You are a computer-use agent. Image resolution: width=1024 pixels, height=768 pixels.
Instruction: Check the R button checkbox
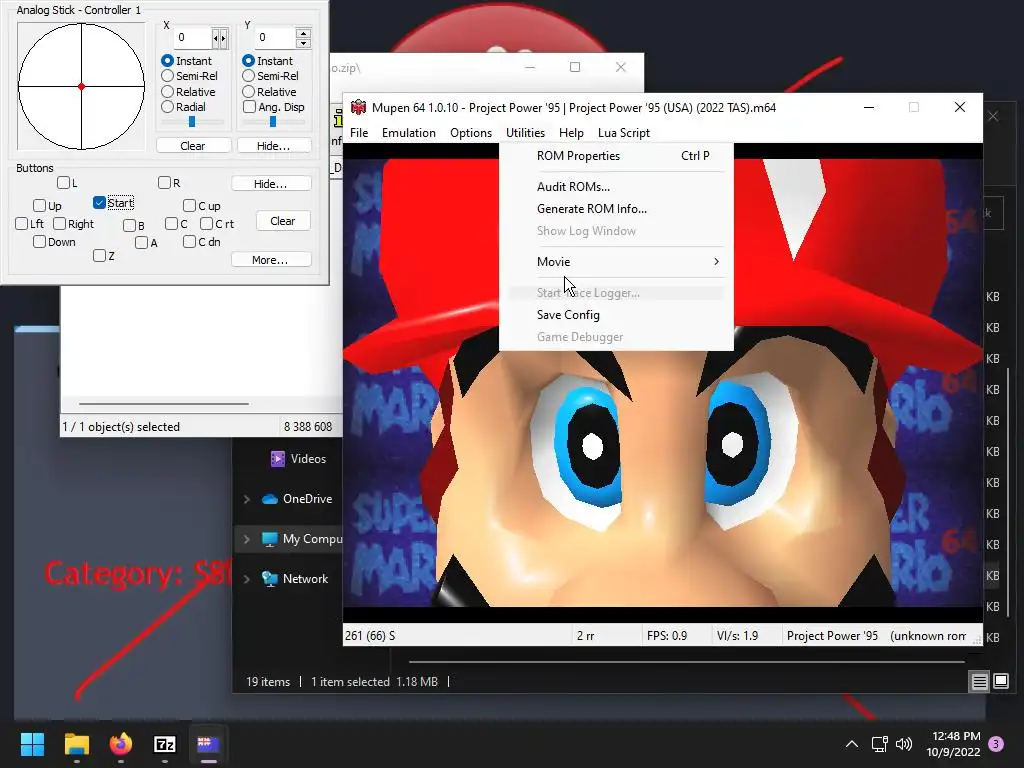(165, 182)
